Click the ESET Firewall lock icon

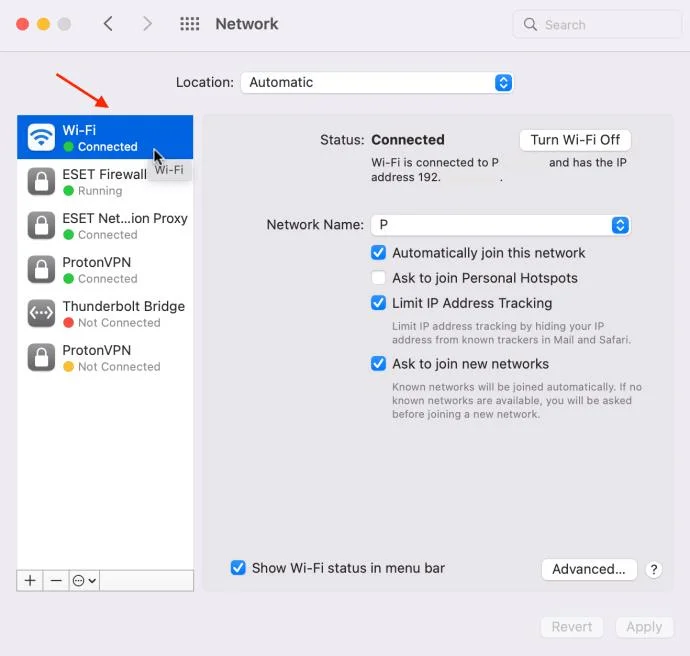tap(41, 181)
